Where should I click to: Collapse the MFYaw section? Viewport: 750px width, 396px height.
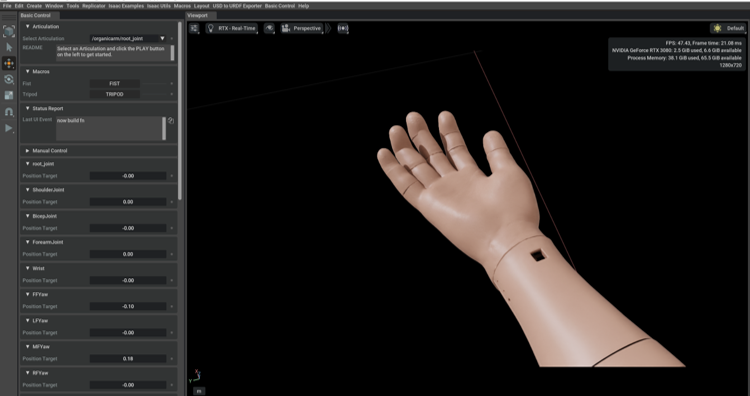(x=28, y=347)
